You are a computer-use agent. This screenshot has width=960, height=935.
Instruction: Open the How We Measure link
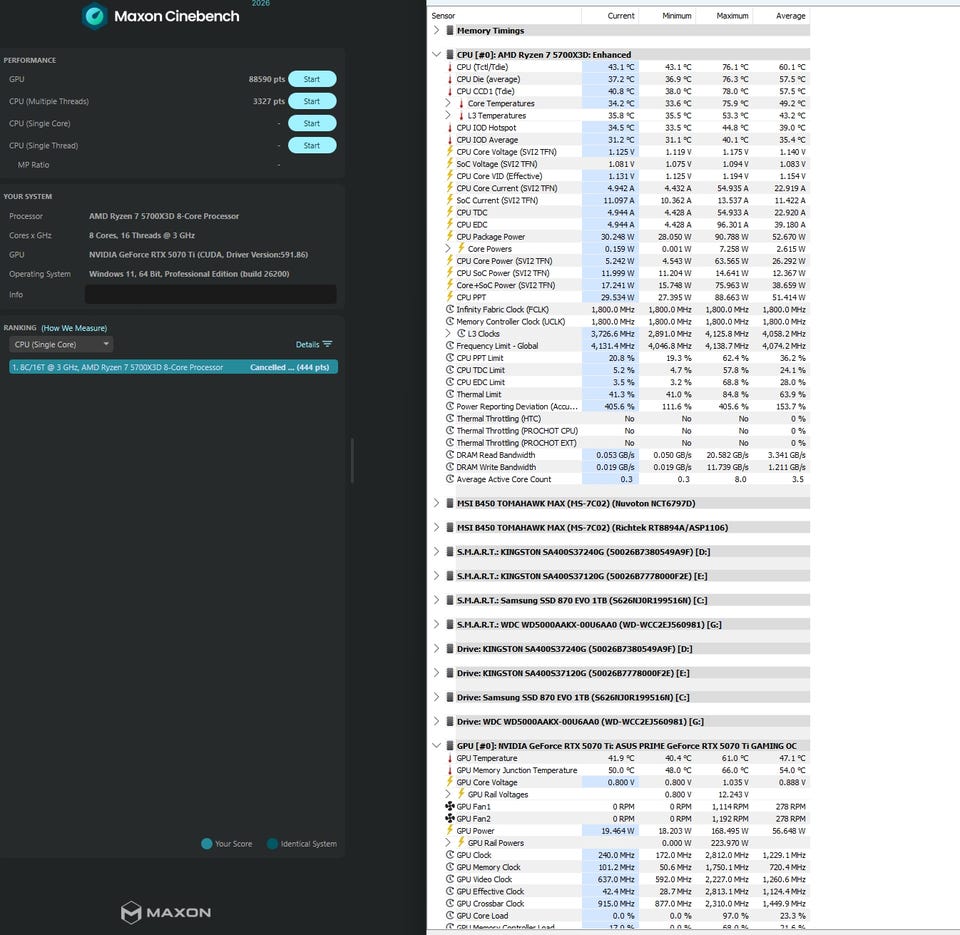tap(74, 328)
